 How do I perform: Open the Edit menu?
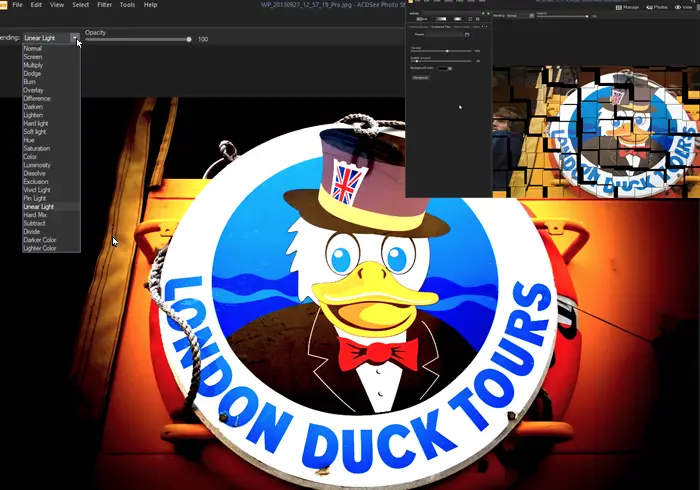coord(36,5)
